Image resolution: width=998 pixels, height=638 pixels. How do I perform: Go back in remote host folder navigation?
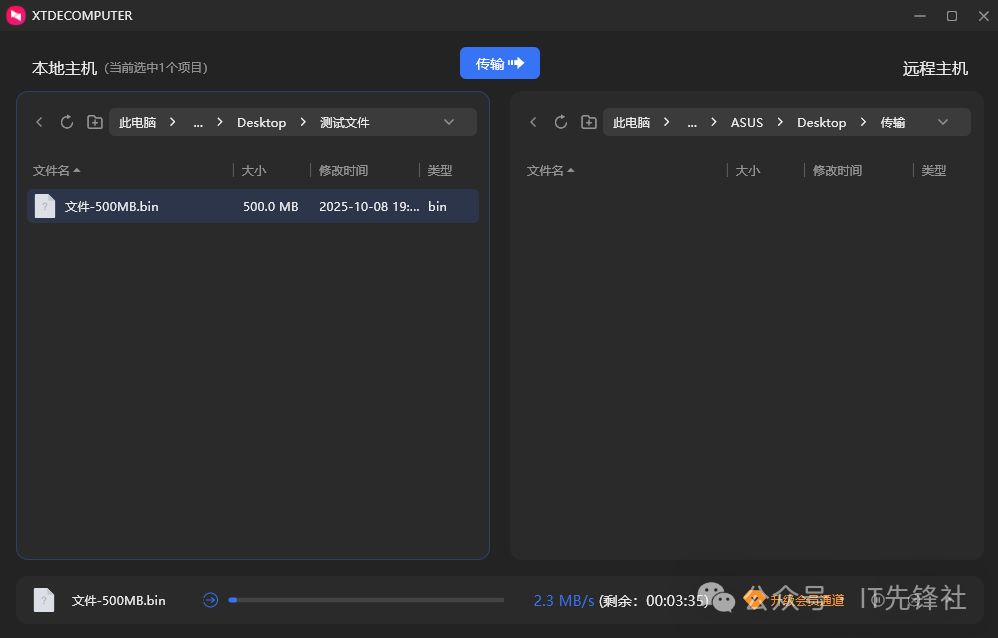tap(533, 122)
